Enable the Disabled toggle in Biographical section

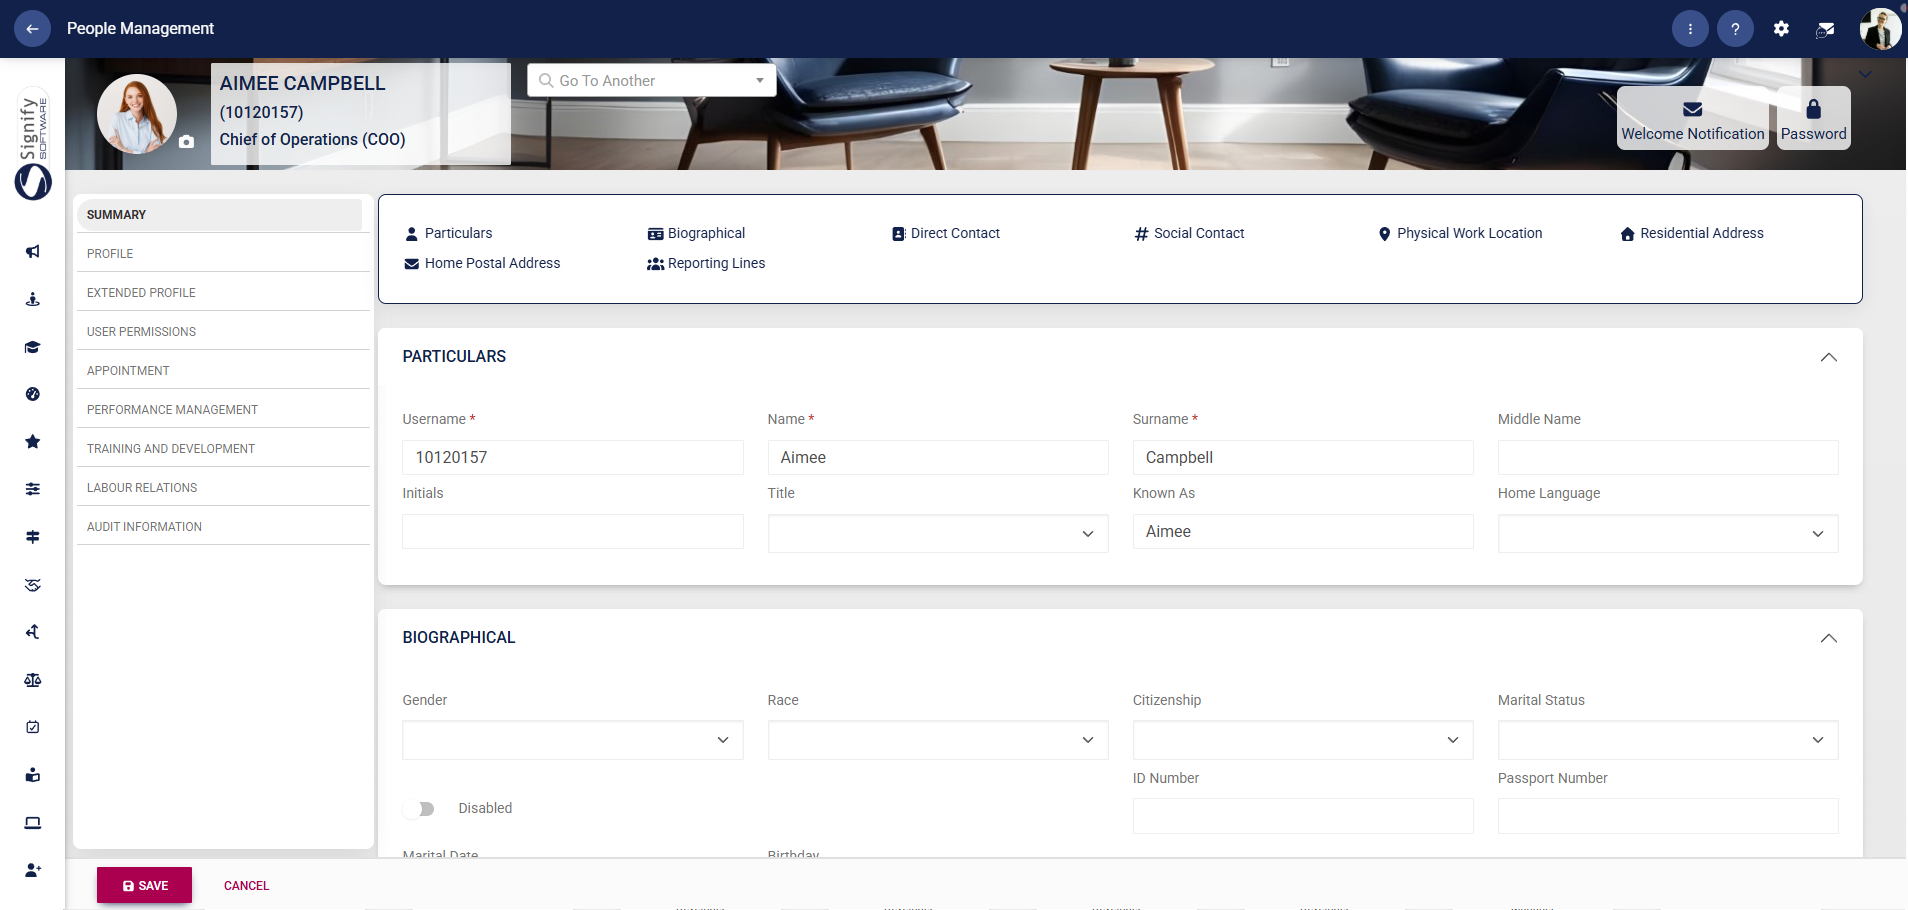point(419,808)
